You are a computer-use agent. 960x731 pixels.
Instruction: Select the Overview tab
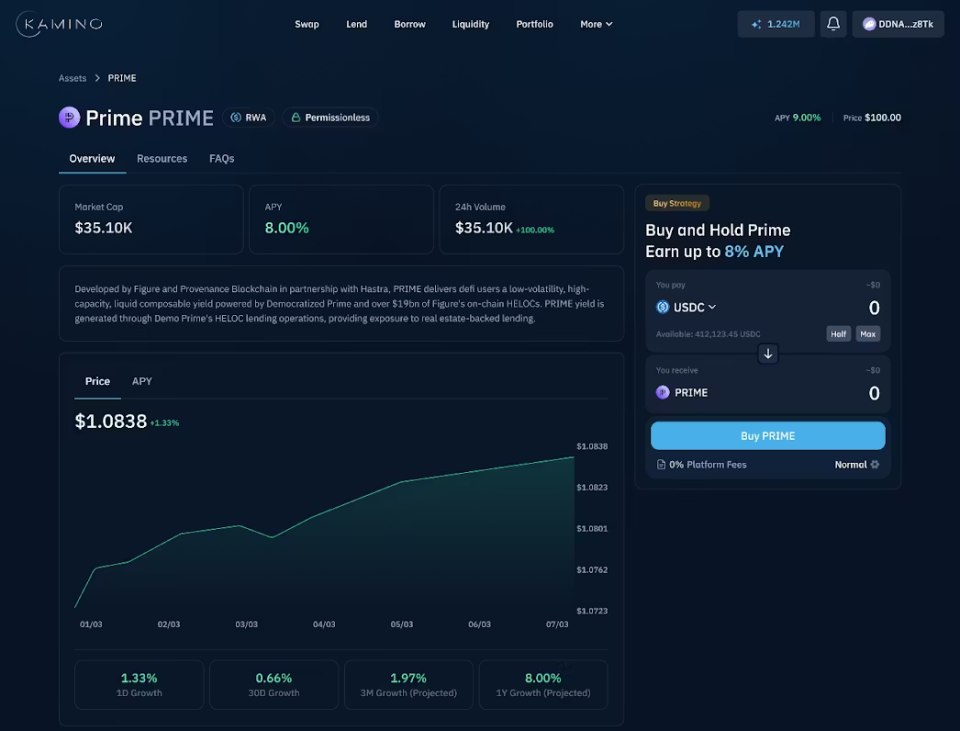click(92, 159)
